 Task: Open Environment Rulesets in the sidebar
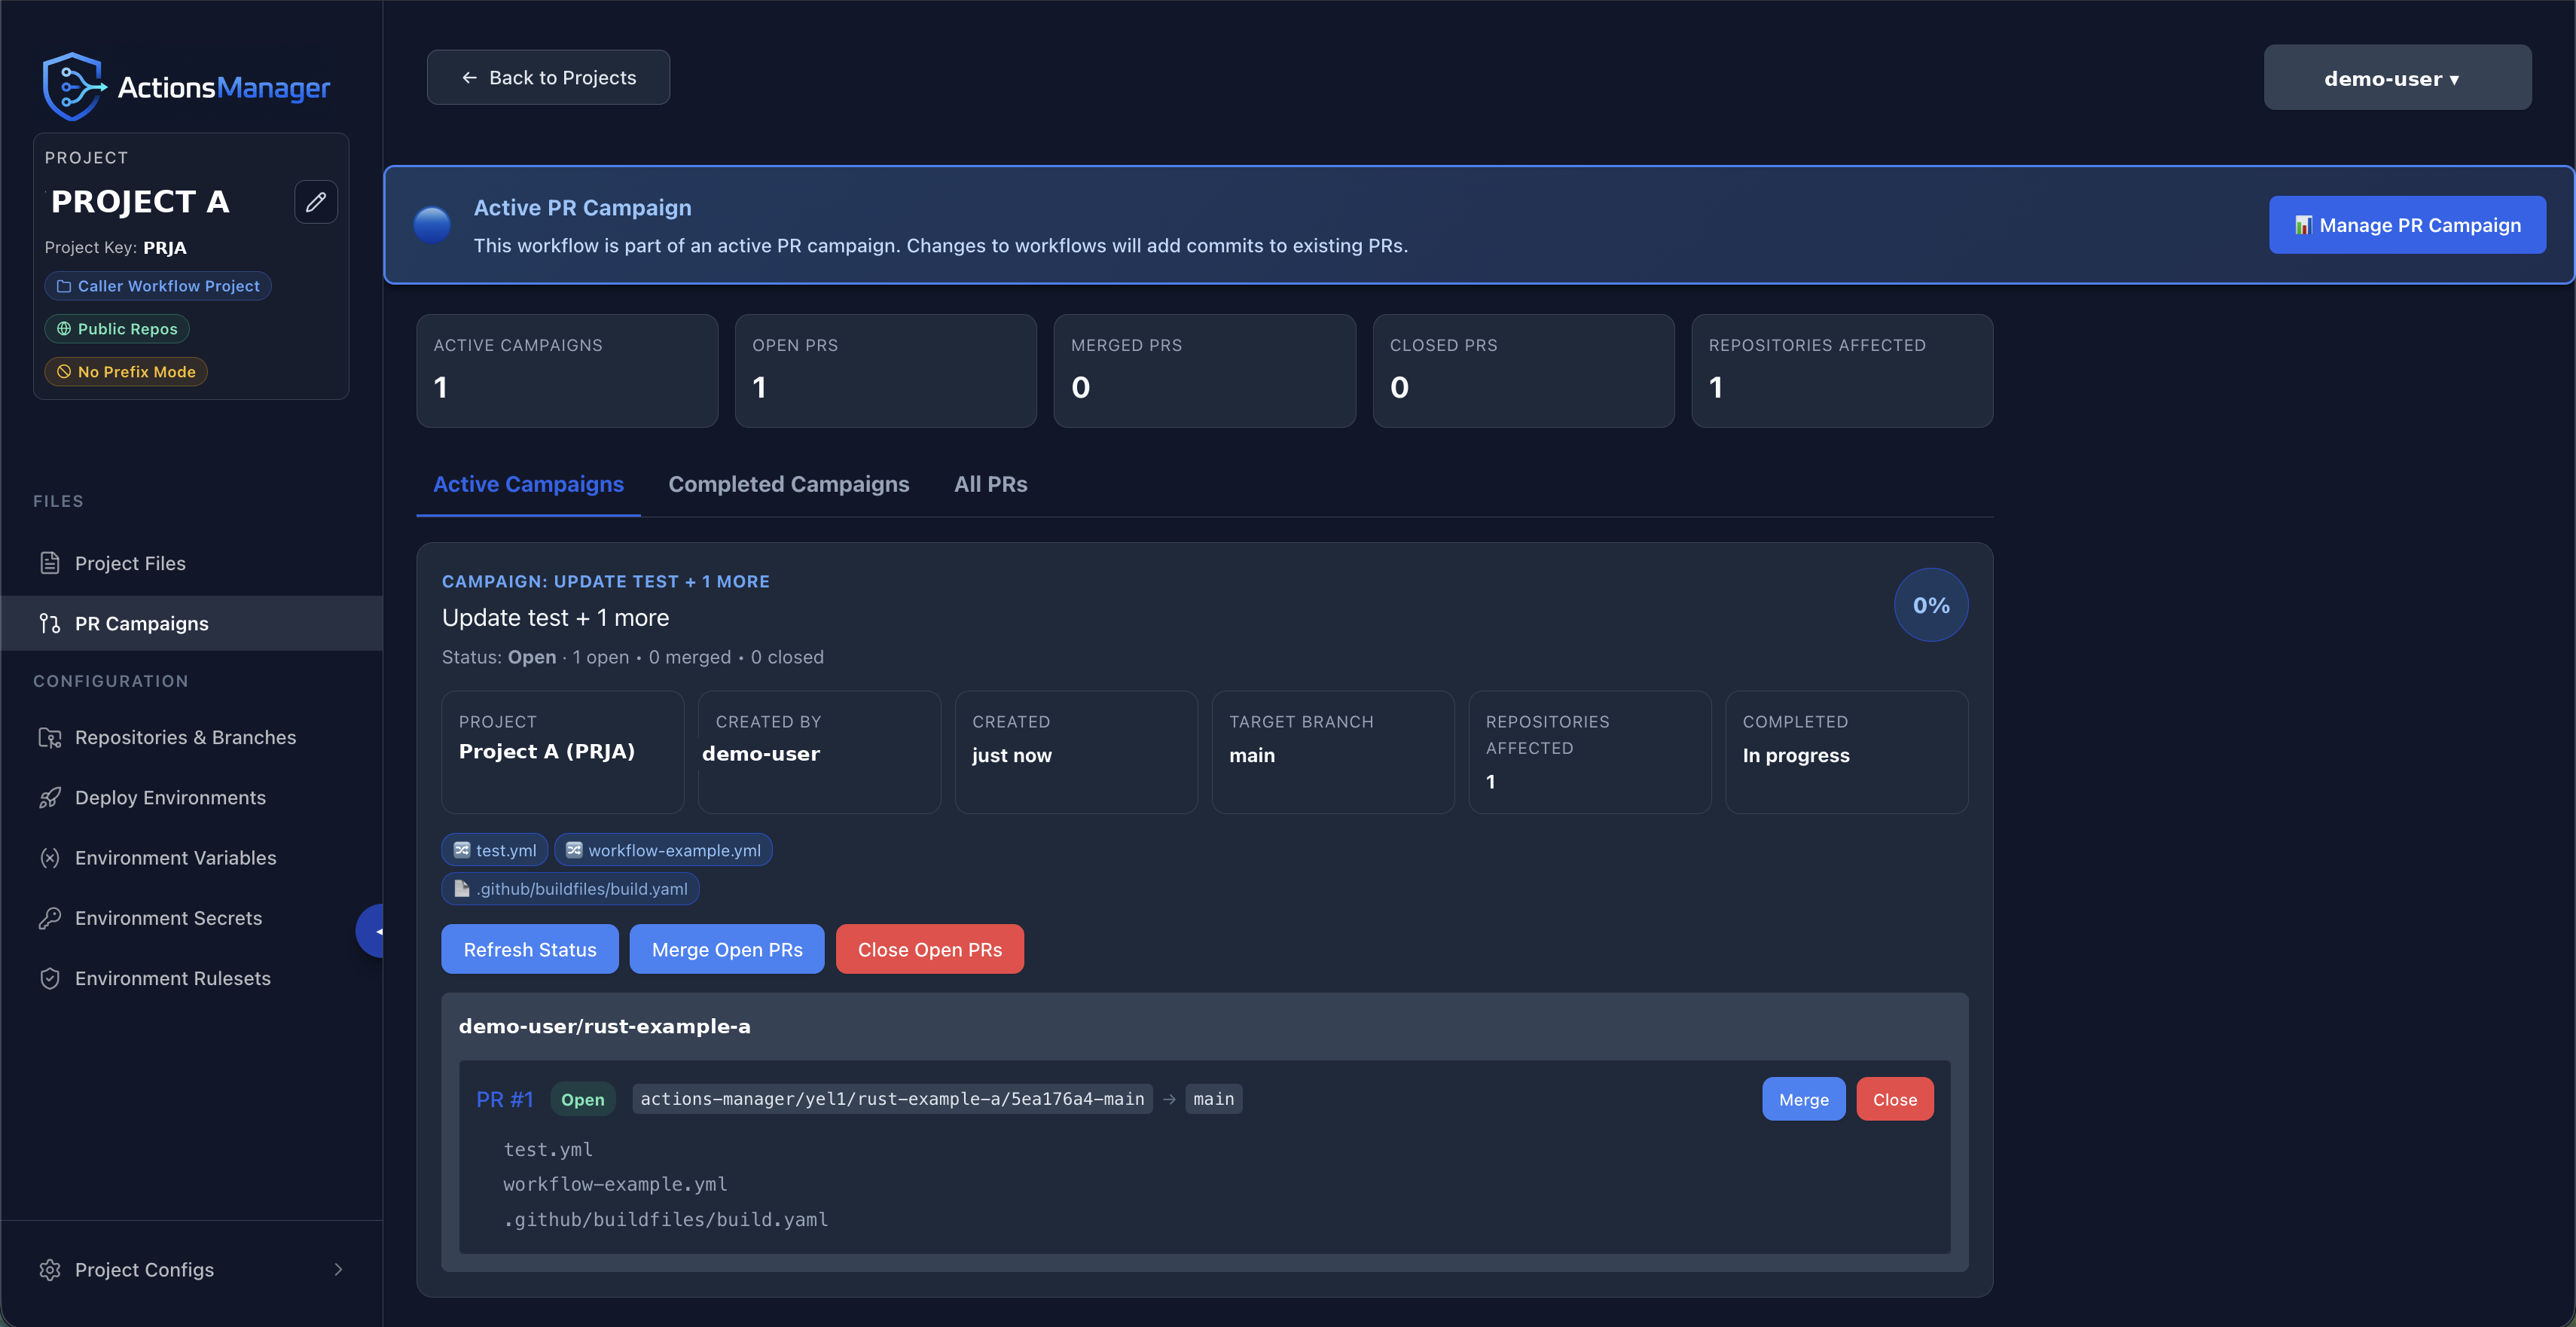coord(191,978)
